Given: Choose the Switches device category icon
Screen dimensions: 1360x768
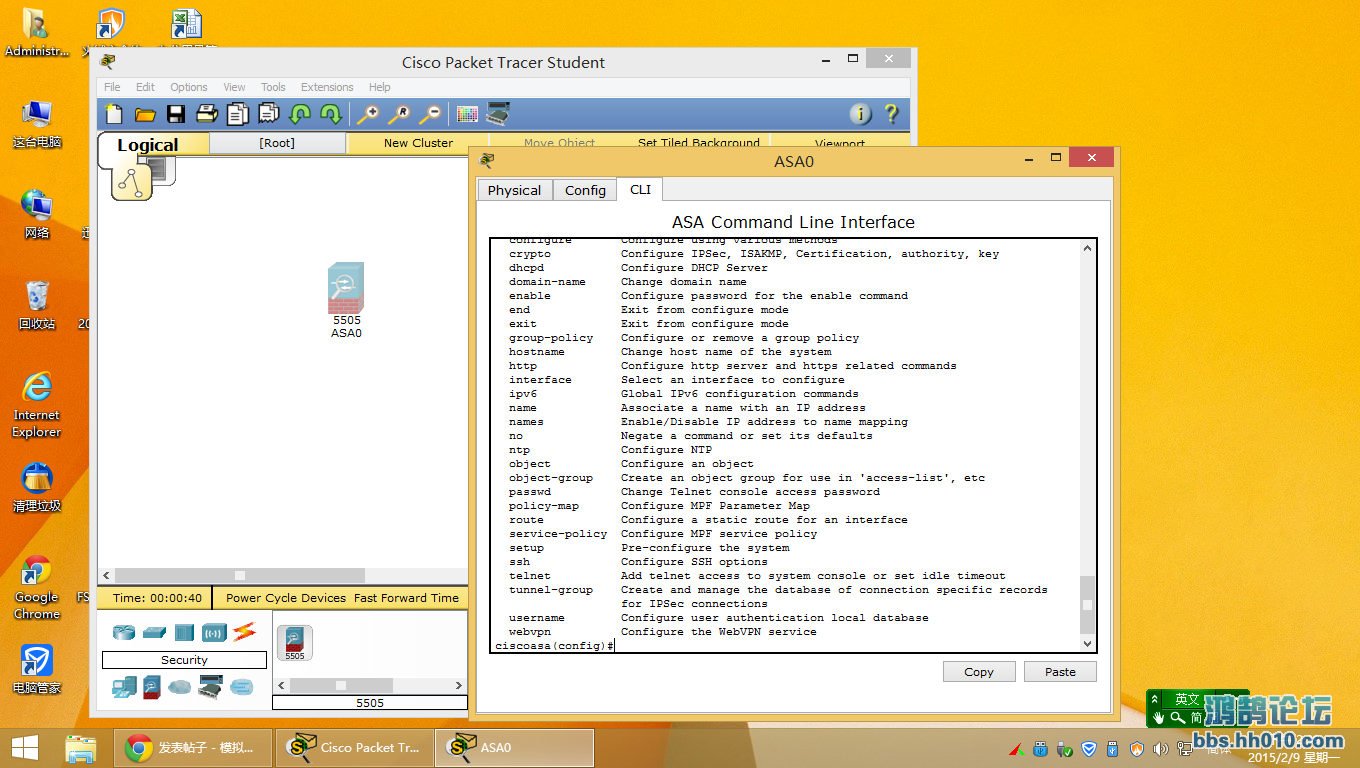Looking at the screenshot, I should click(154, 632).
